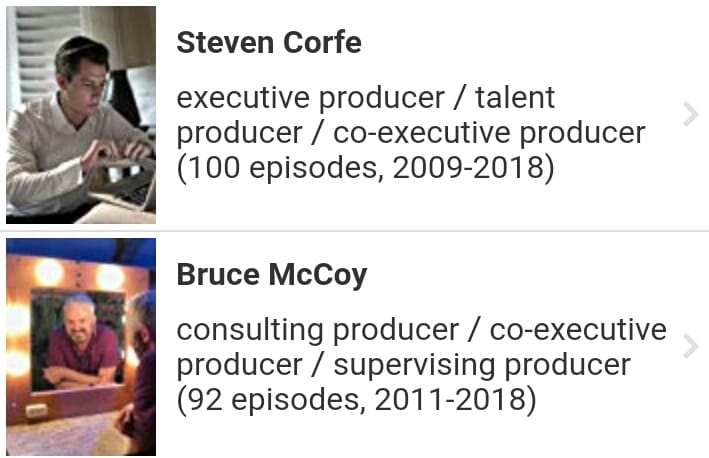Tap Steven Corfe's profile photo

(x=81, y=115)
